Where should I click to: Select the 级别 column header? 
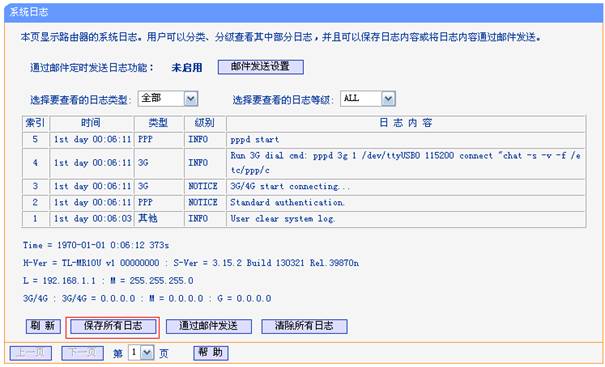tap(205, 123)
